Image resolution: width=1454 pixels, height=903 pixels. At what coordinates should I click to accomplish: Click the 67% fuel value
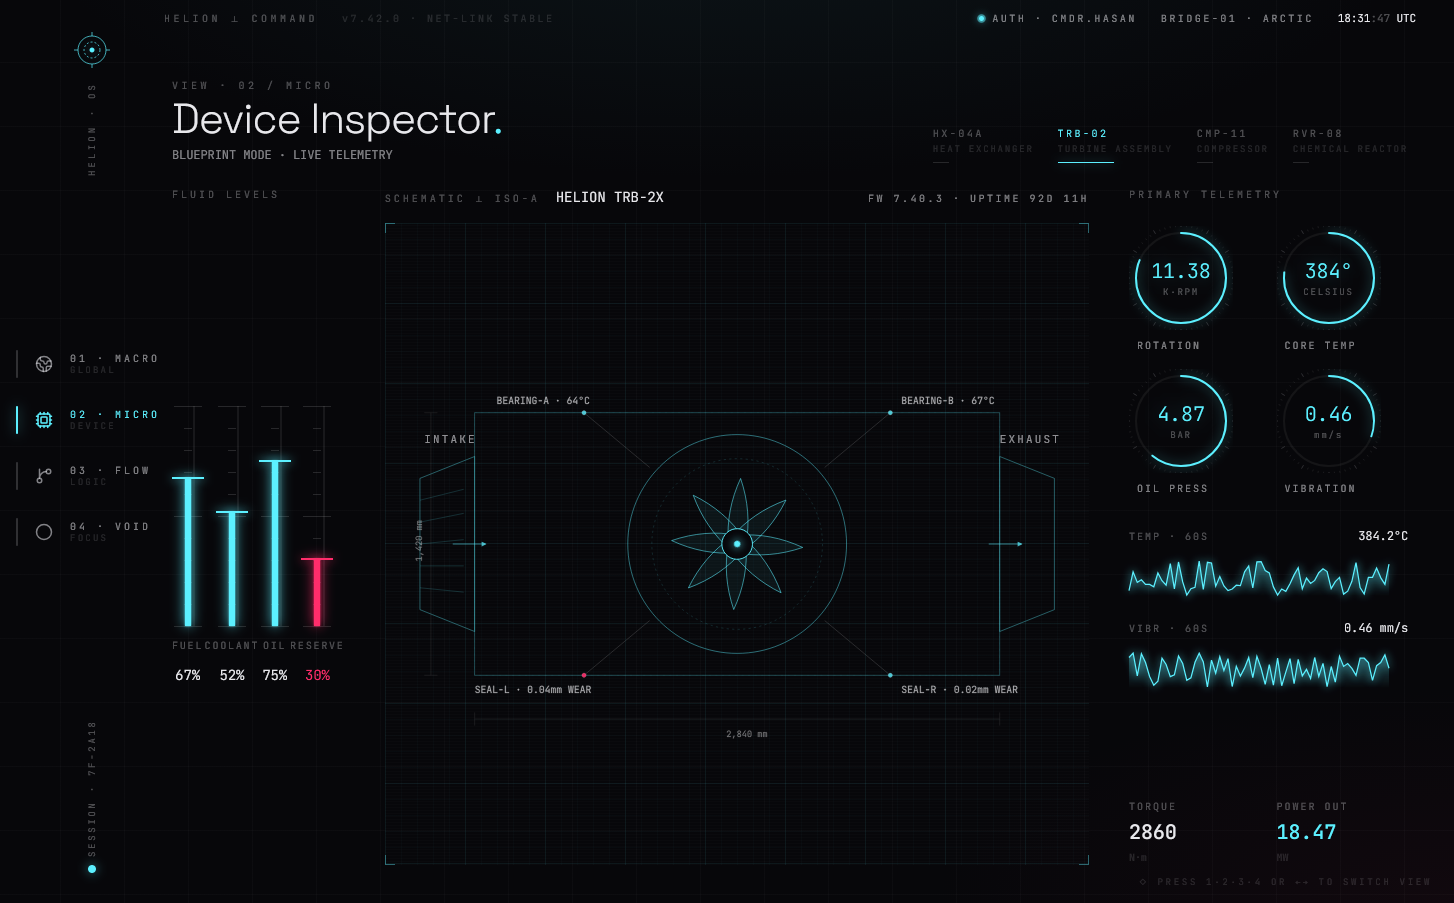(188, 676)
